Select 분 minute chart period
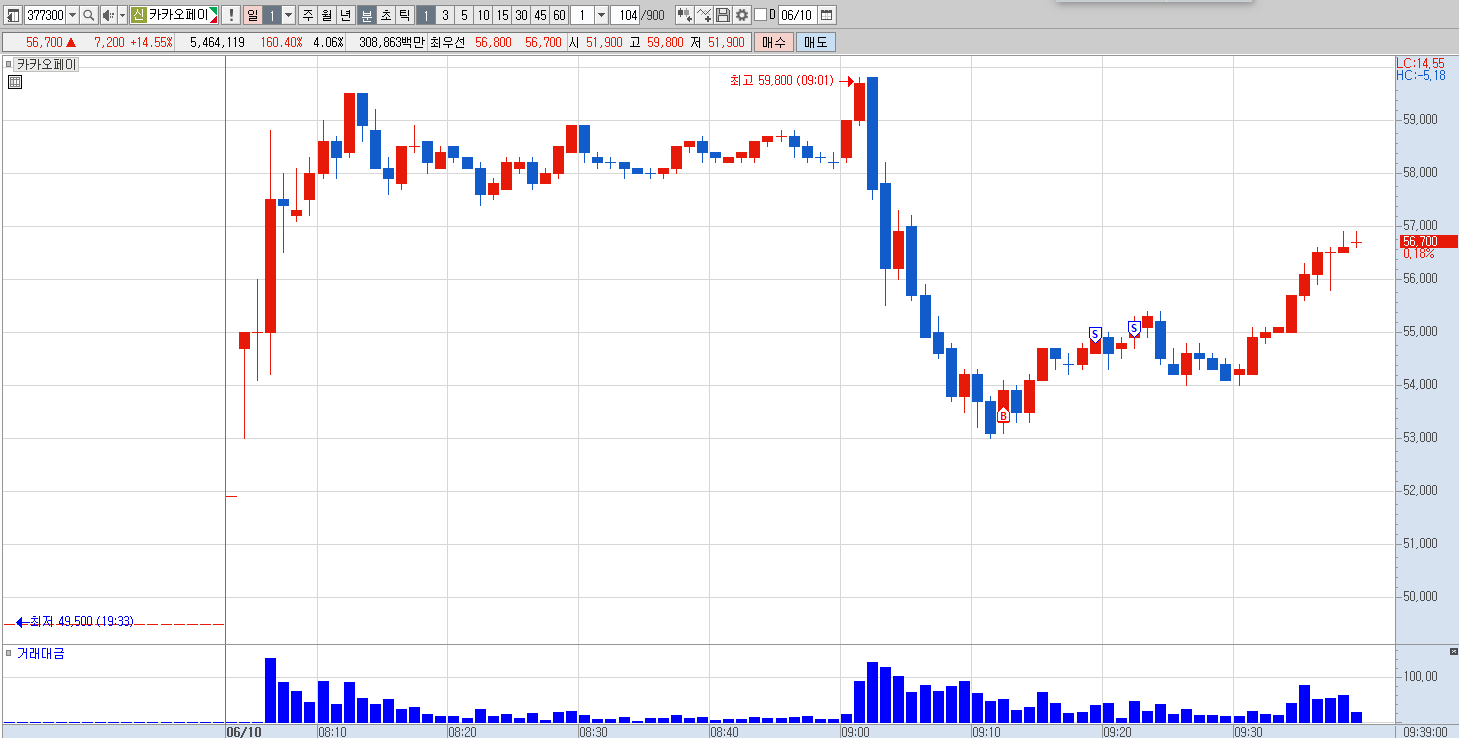Screen dimensions: 1459x738 point(366,15)
